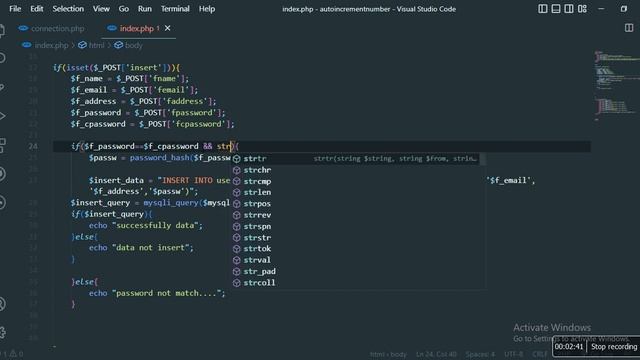Toggle secondary side bar layout icon
Image resolution: width=640 pixels, height=360 pixels.
569,9
